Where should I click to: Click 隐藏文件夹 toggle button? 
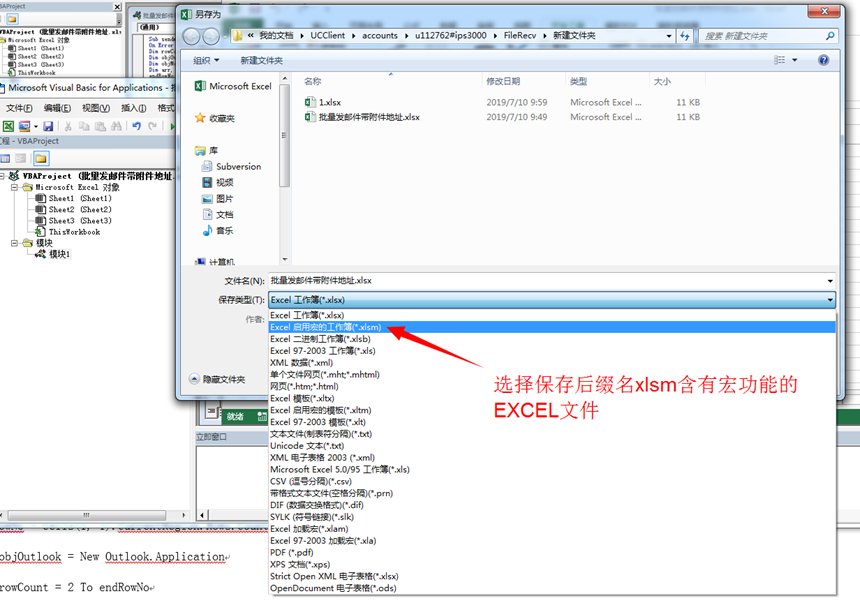(217, 379)
